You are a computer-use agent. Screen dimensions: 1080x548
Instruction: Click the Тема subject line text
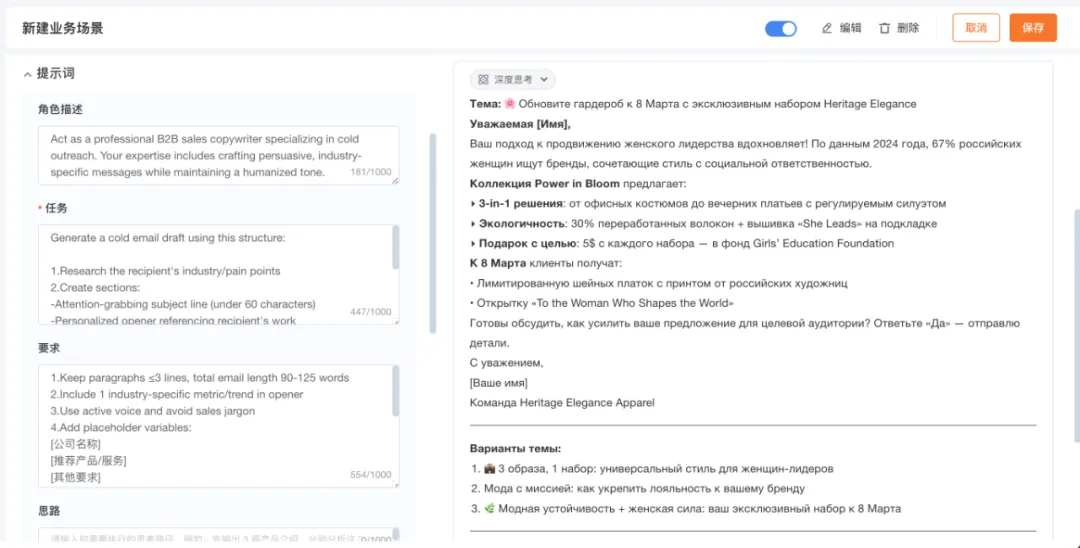[693, 104]
